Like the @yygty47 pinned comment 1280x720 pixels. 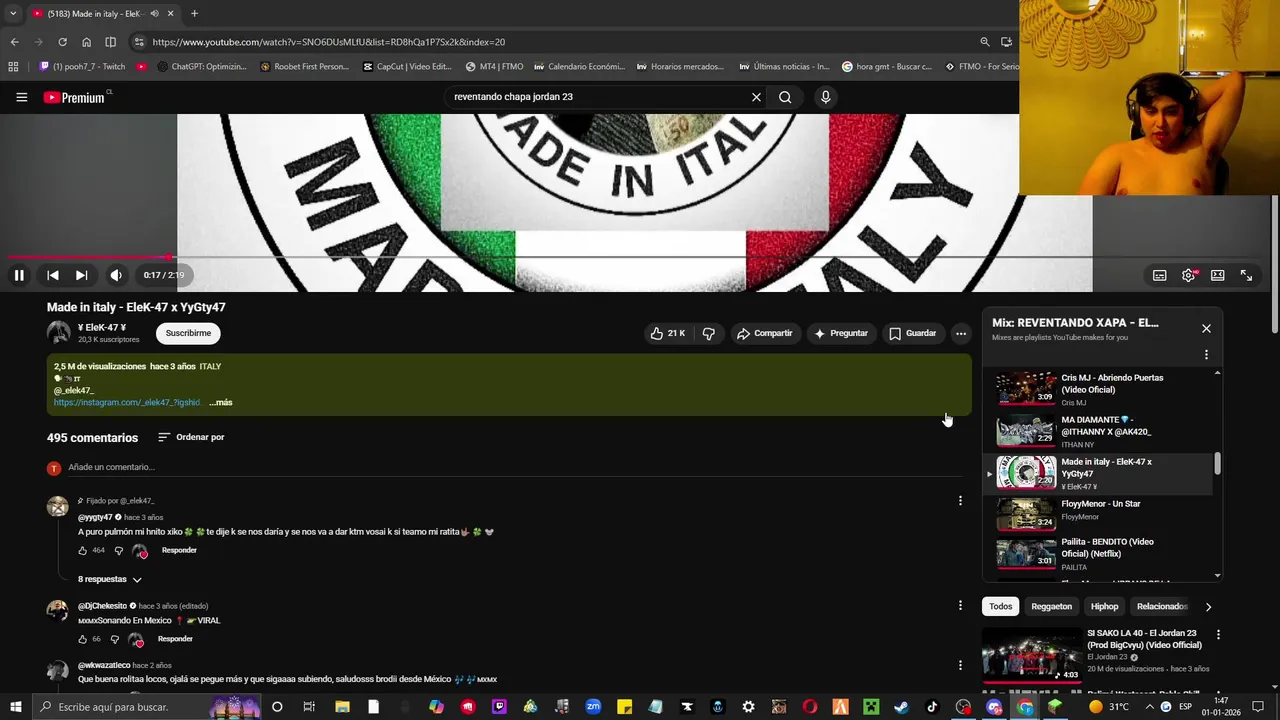point(83,550)
